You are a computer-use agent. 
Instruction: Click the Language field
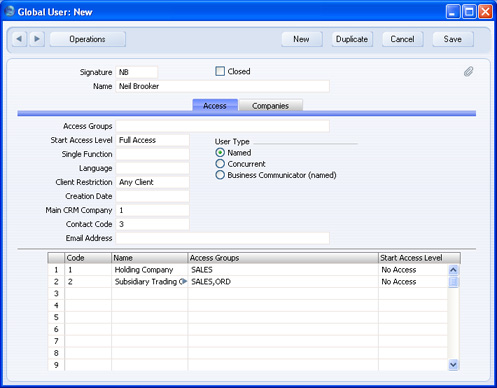pos(152,168)
